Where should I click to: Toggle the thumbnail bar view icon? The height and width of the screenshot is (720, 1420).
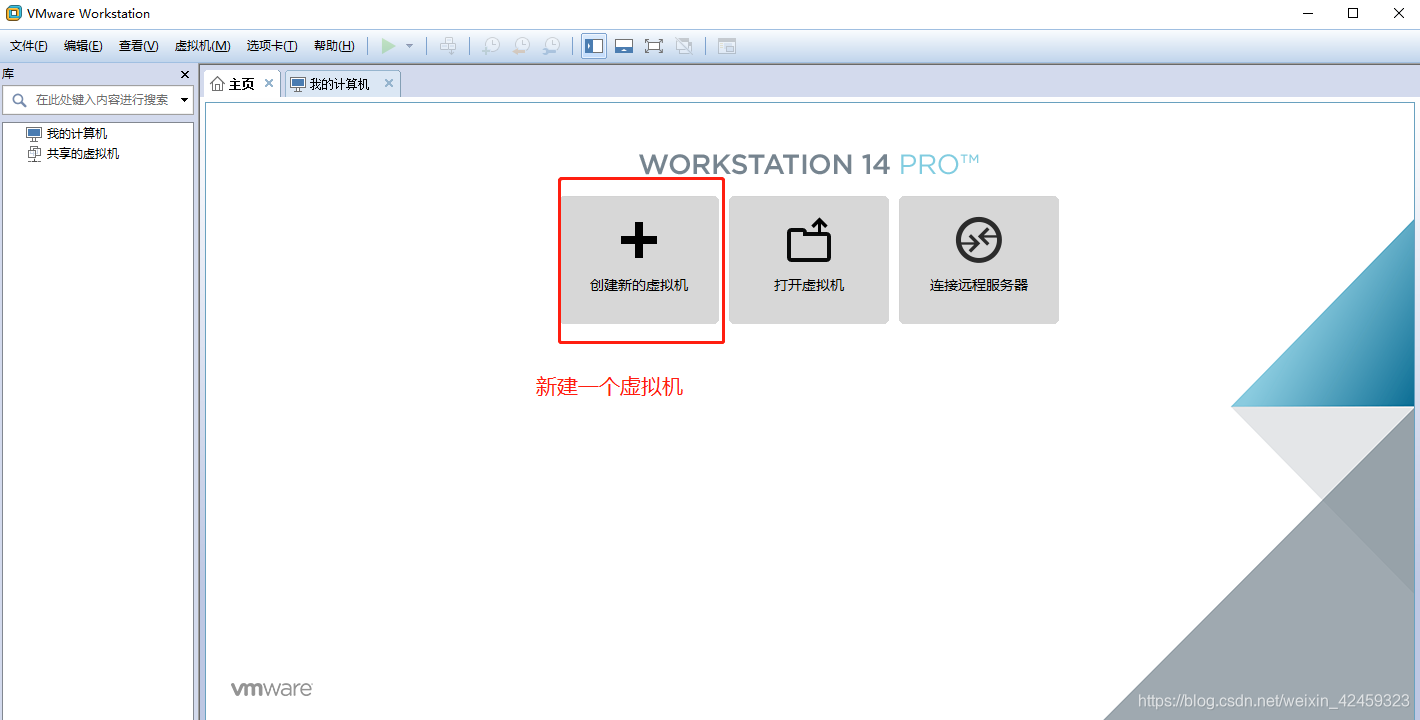tap(624, 46)
